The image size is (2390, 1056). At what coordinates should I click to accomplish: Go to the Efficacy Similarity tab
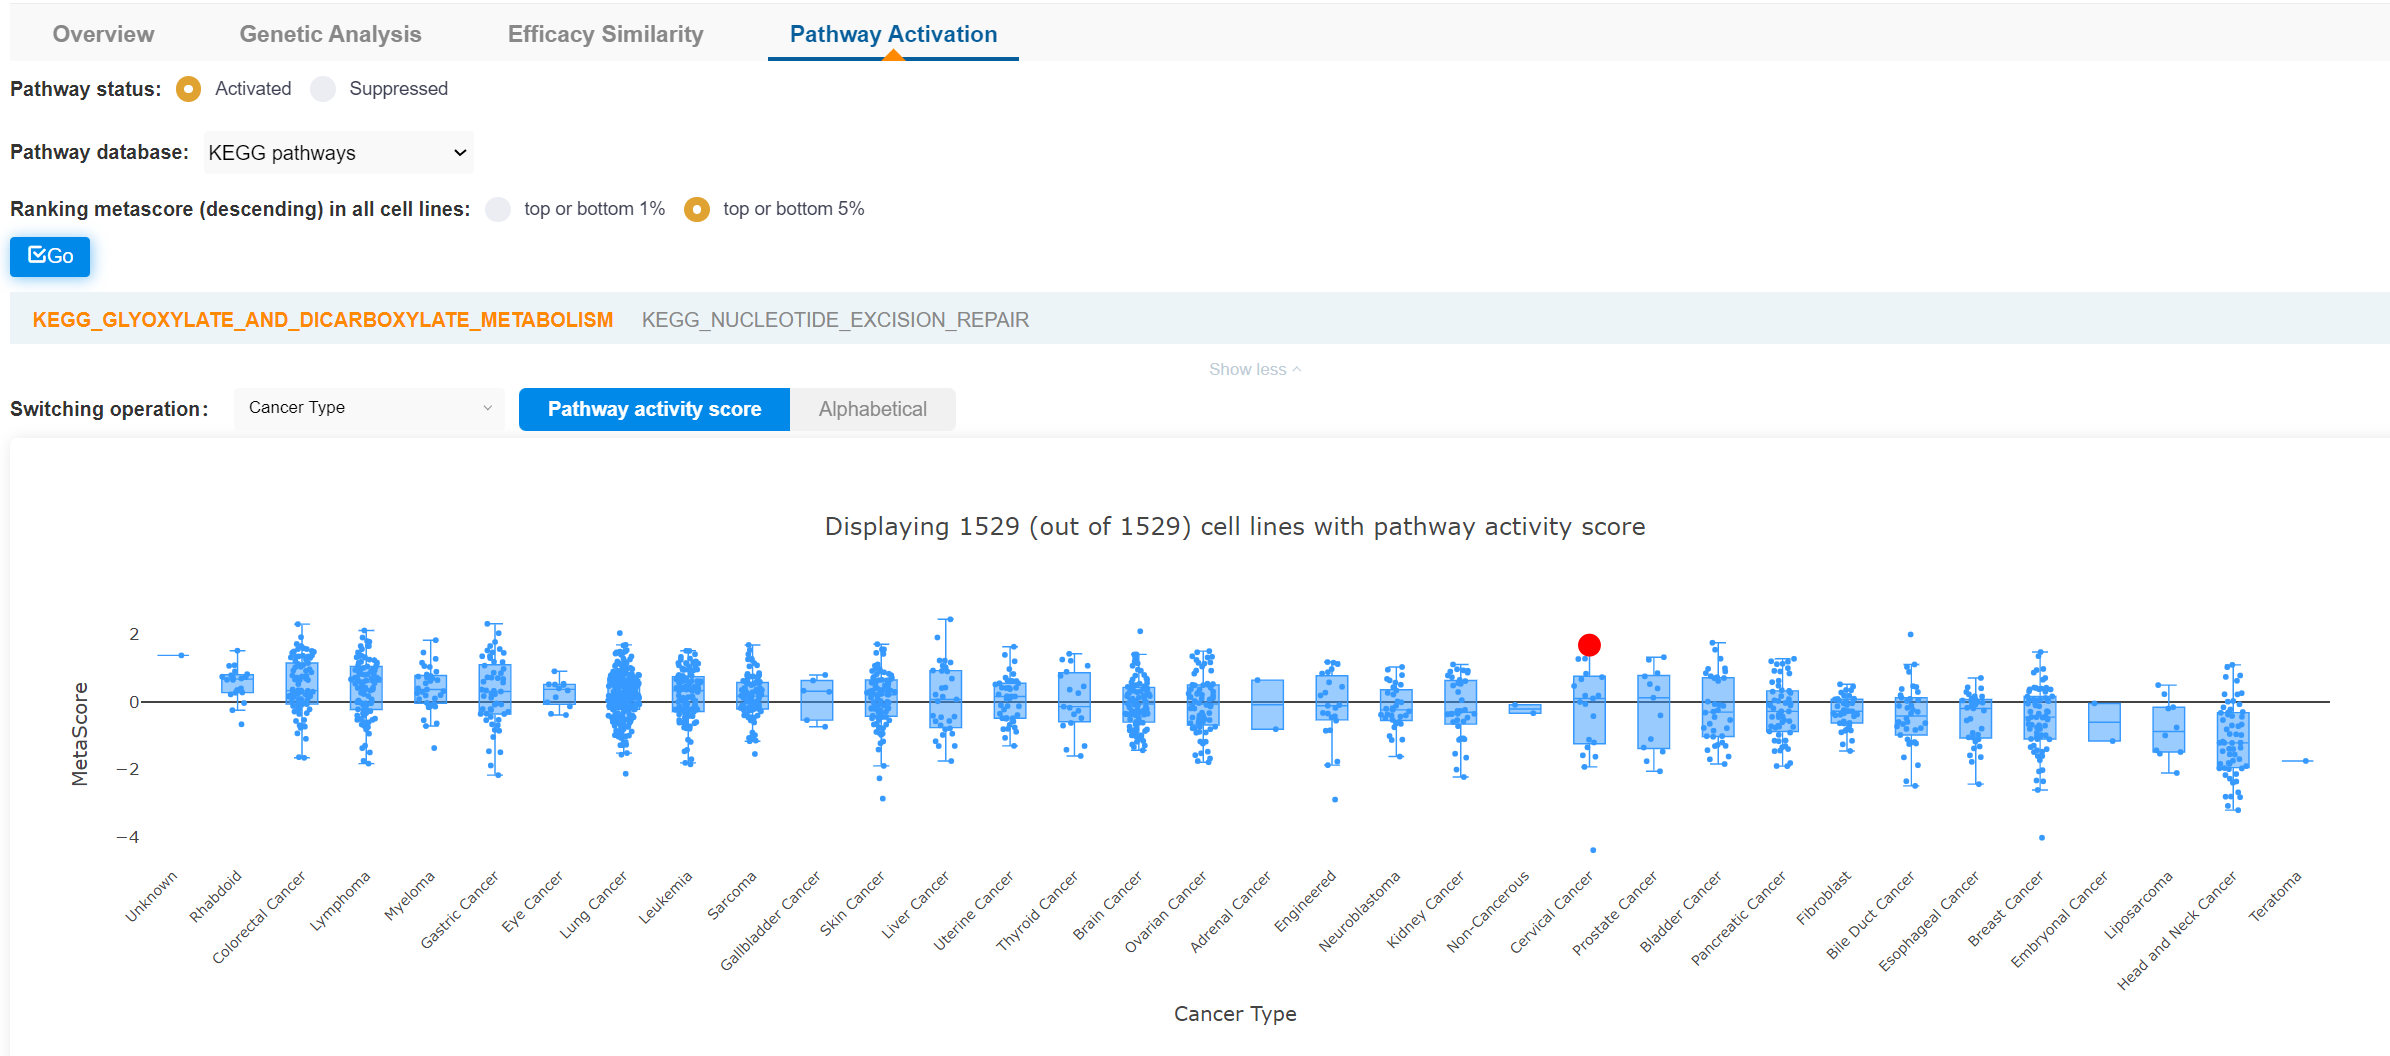point(605,34)
